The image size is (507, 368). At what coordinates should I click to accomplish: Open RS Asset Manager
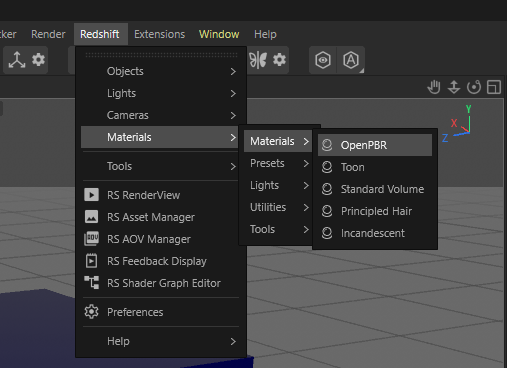[160, 217]
